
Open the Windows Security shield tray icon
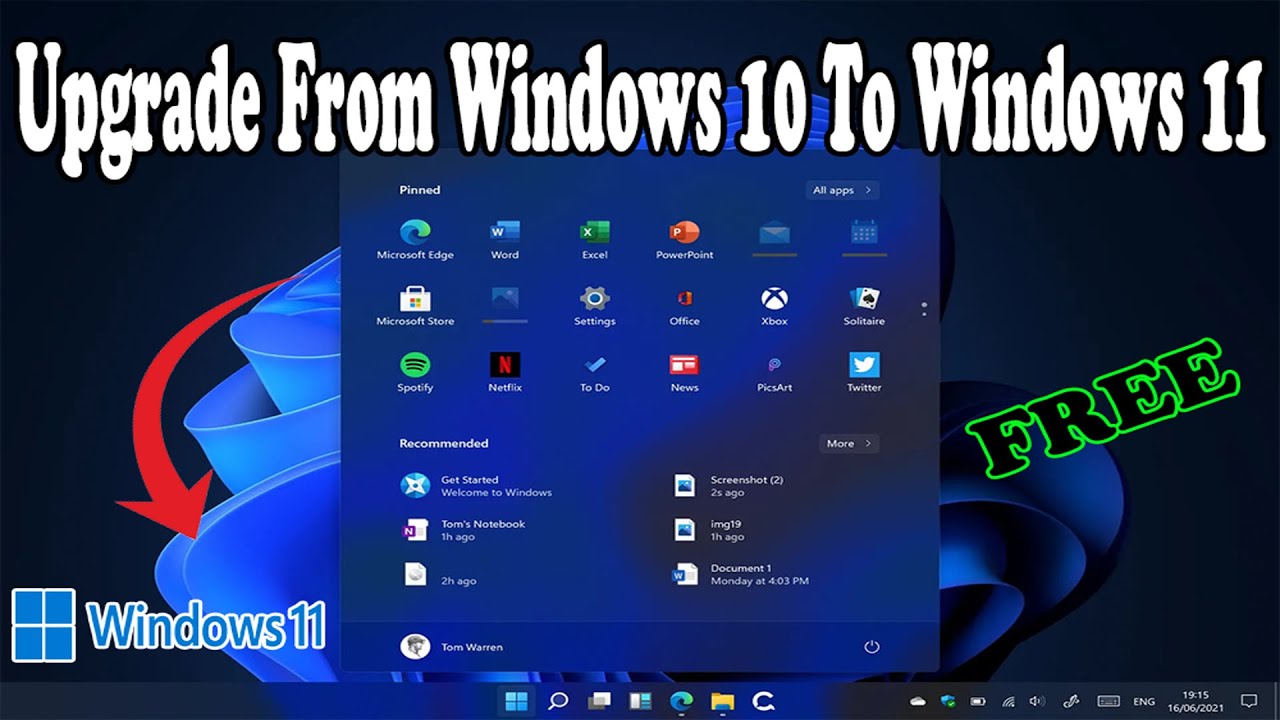point(949,701)
